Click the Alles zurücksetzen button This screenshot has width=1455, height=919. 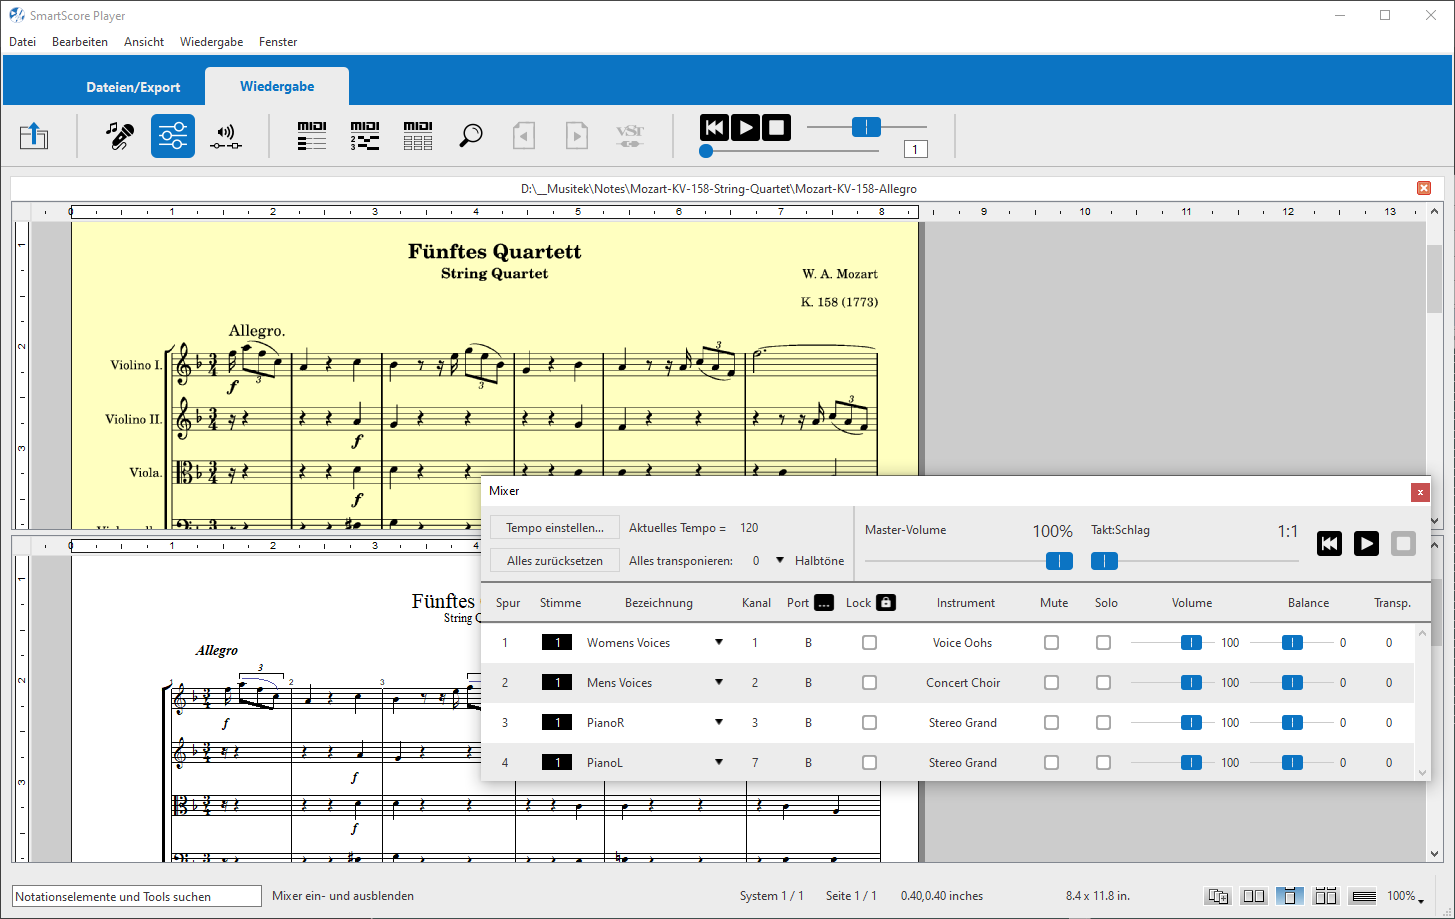pos(554,561)
